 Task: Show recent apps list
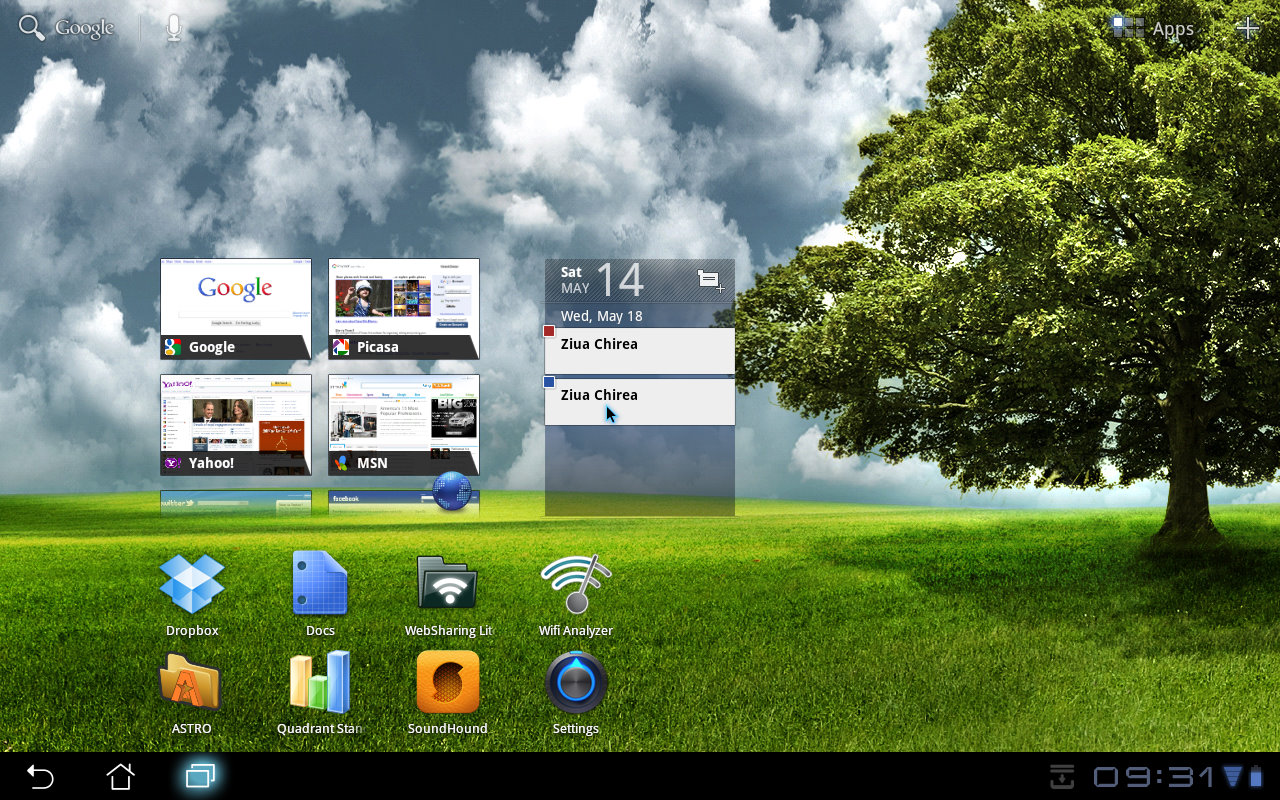click(x=200, y=776)
